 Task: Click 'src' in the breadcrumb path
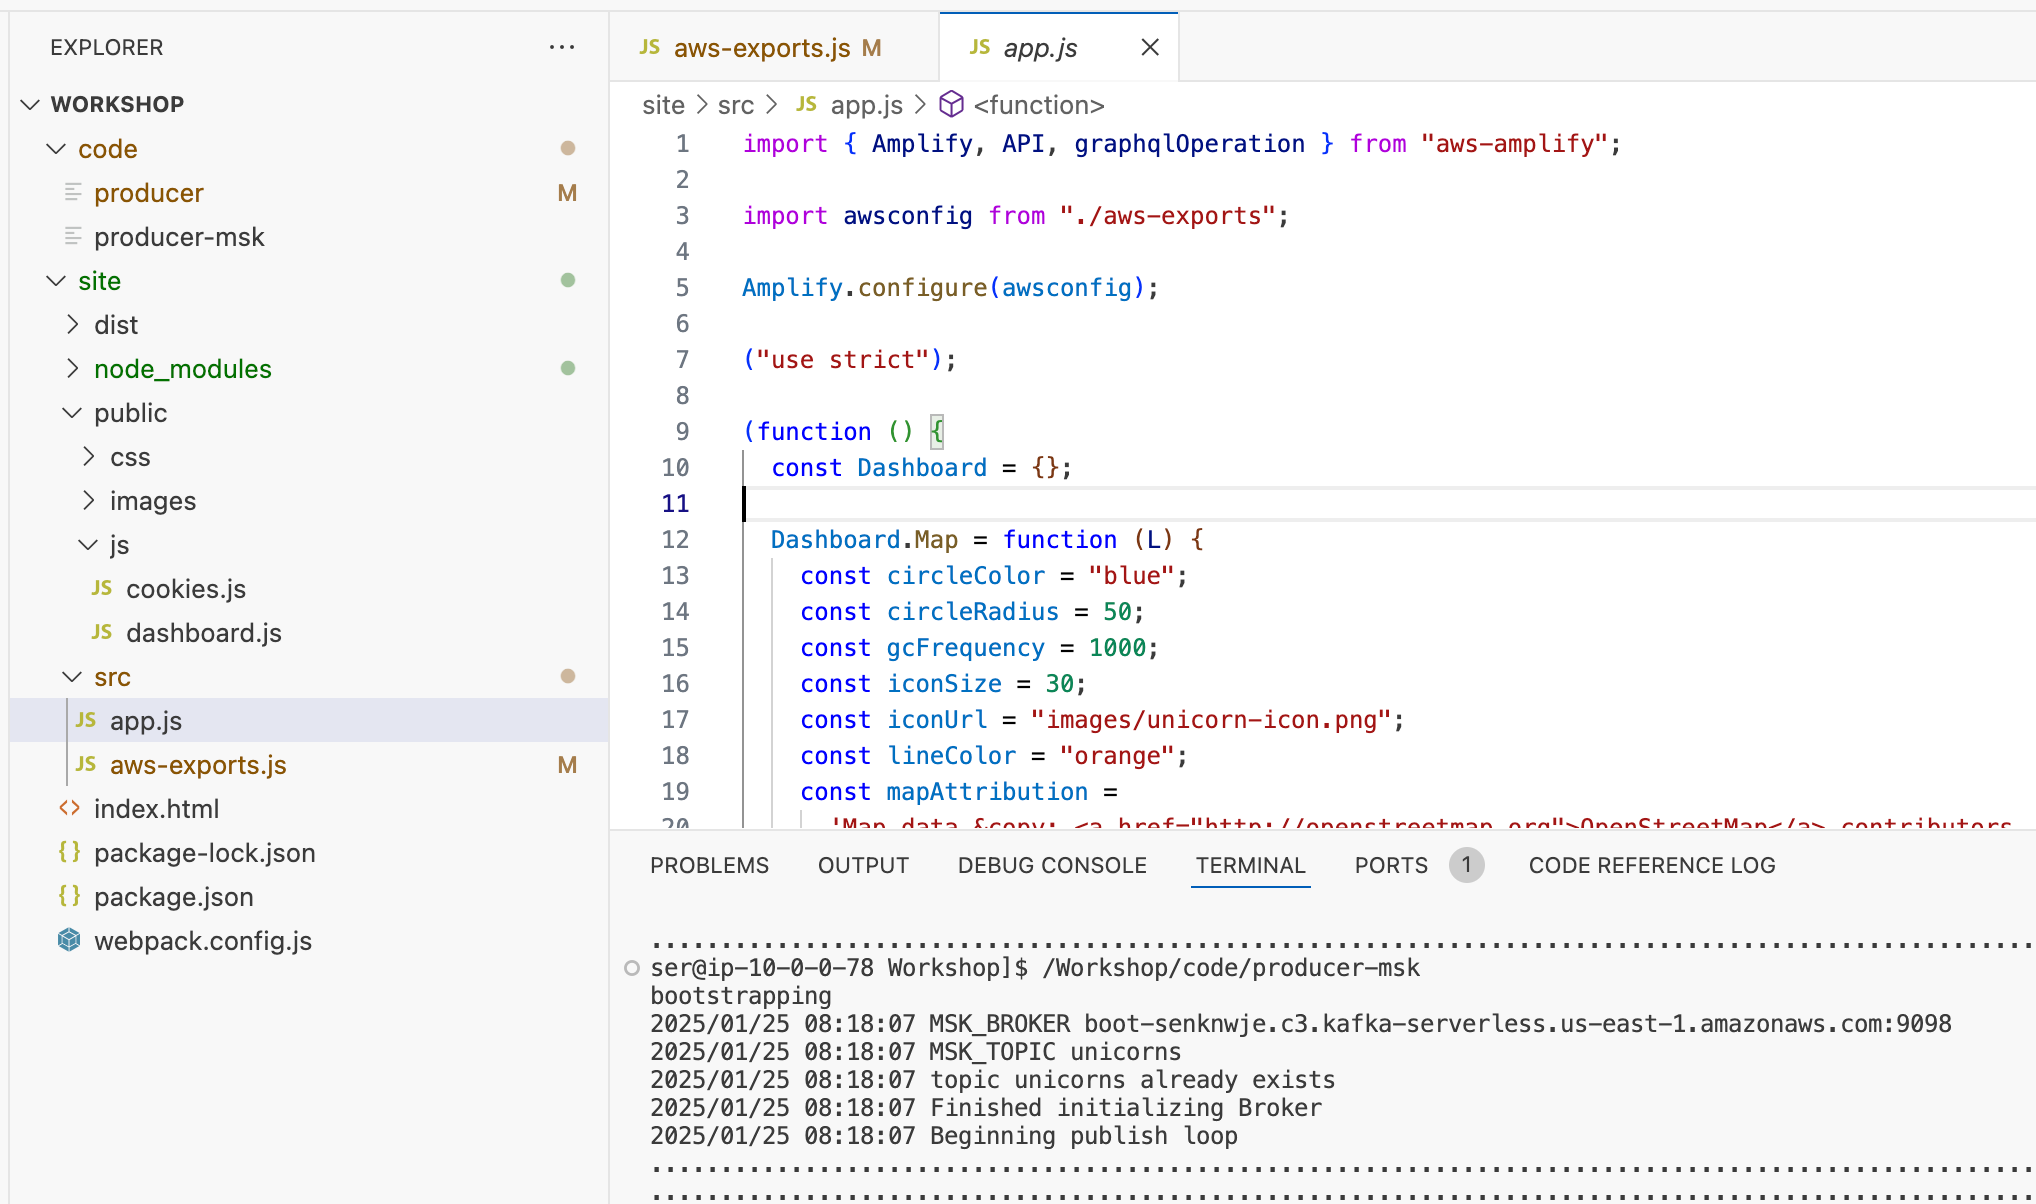click(x=735, y=104)
